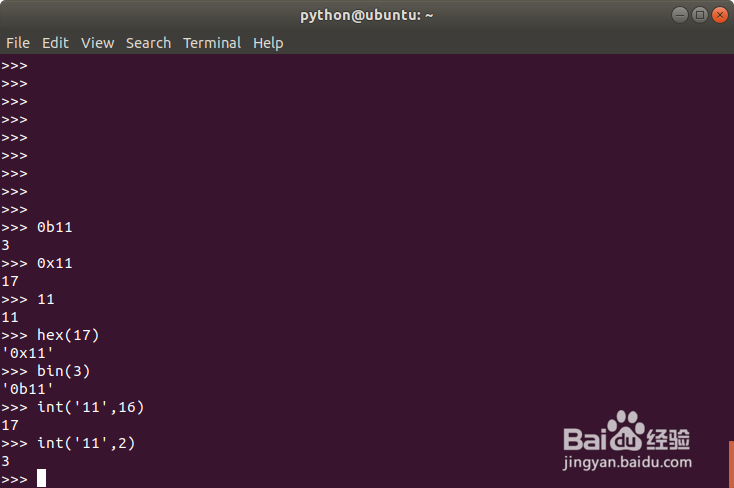Minimize the terminal window

click(x=680, y=14)
